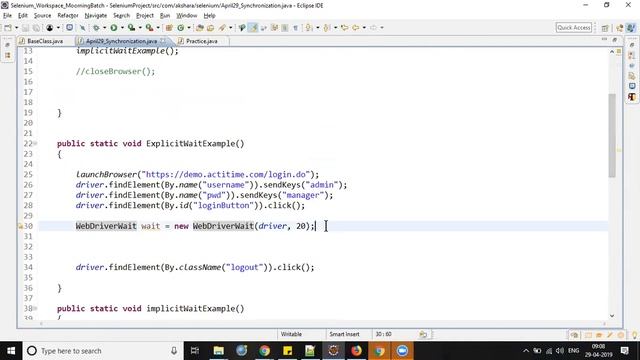Expand the Next Annotation dropdown arrow
Screen dimensions: 640x360
[318, 28]
